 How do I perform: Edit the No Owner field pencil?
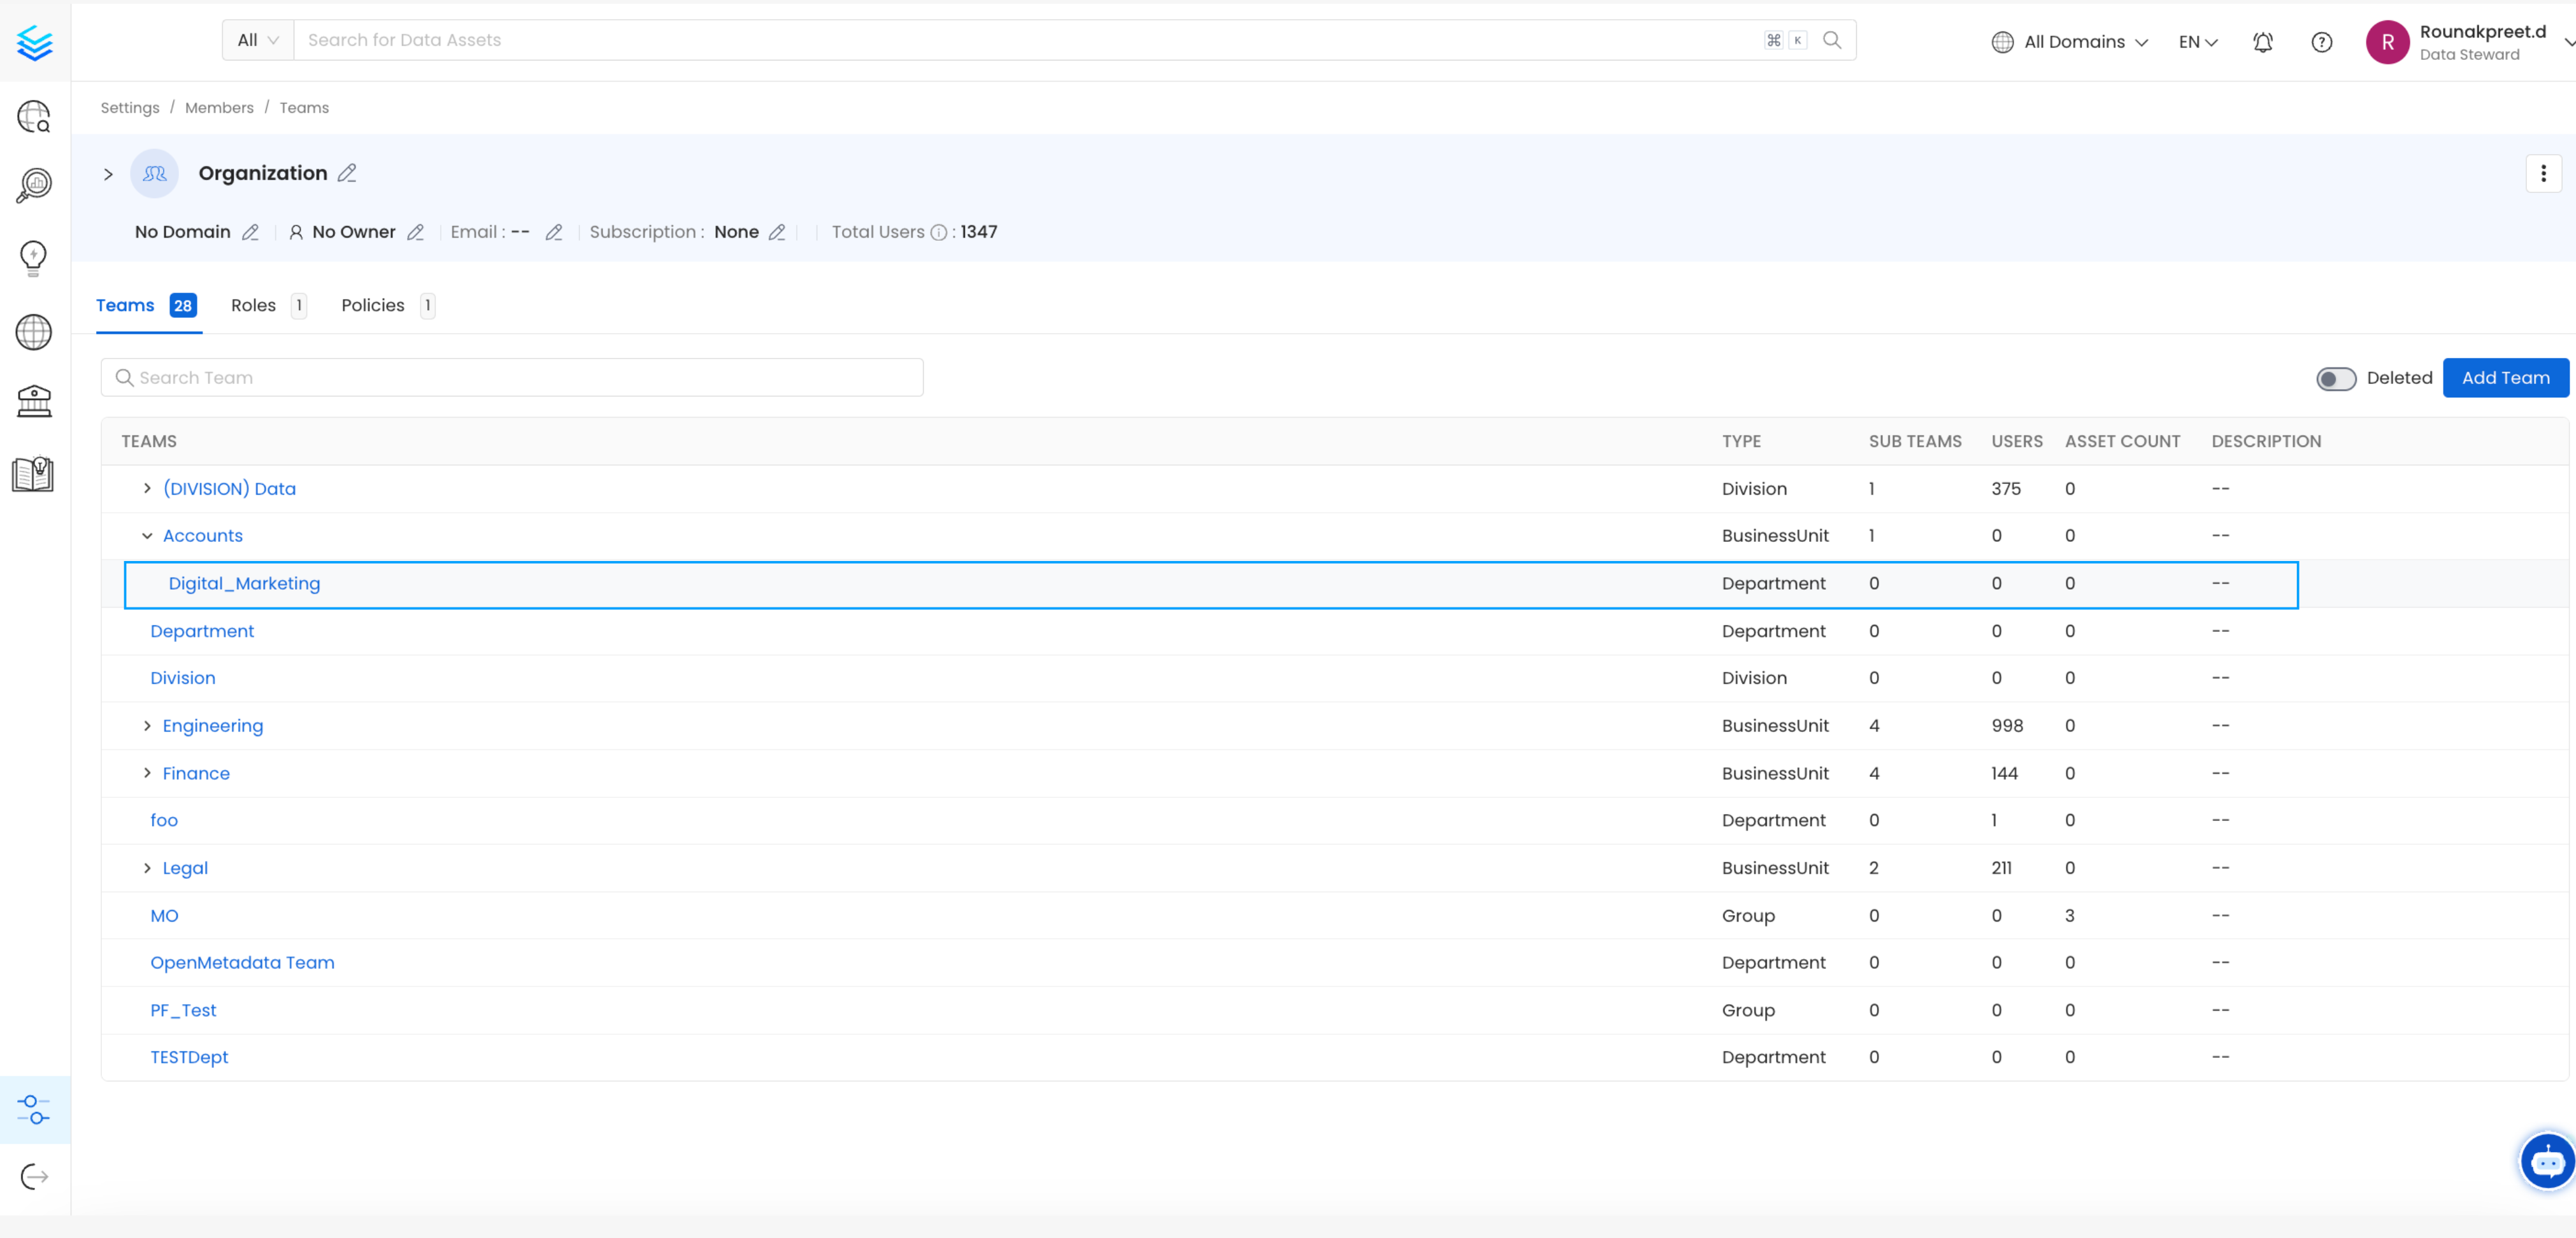pyautogui.click(x=416, y=232)
